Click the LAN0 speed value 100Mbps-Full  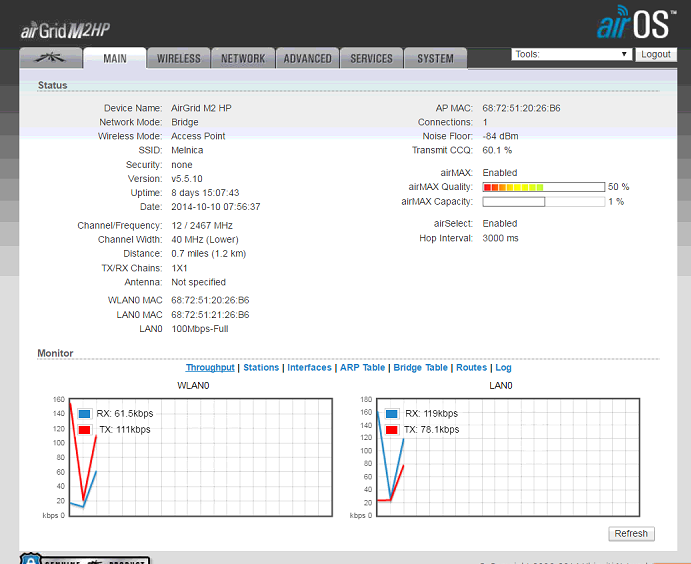tap(200, 329)
